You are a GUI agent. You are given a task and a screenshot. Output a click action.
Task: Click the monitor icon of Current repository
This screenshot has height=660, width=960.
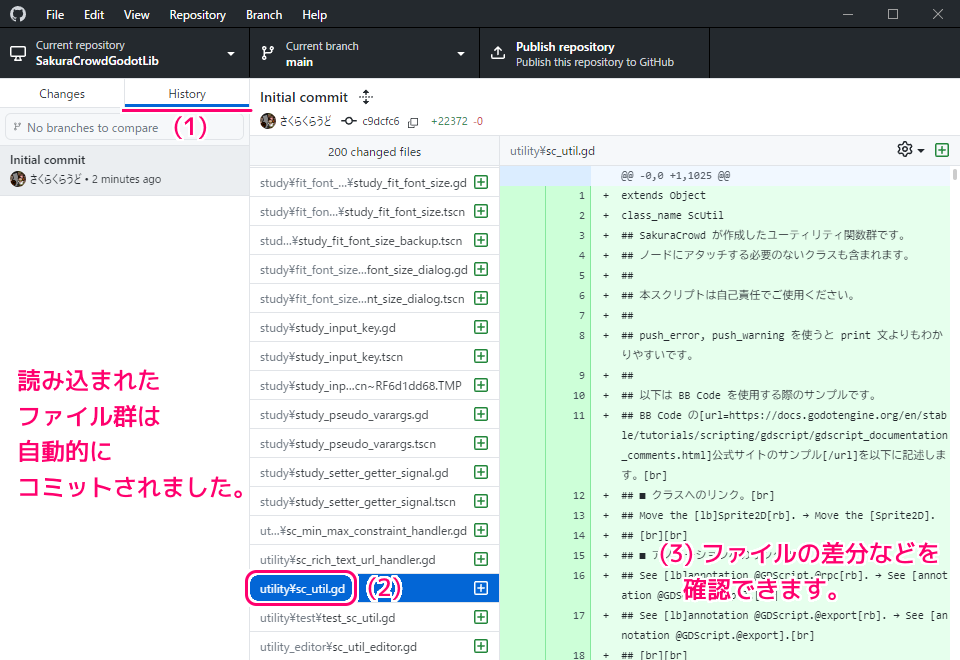(18, 53)
